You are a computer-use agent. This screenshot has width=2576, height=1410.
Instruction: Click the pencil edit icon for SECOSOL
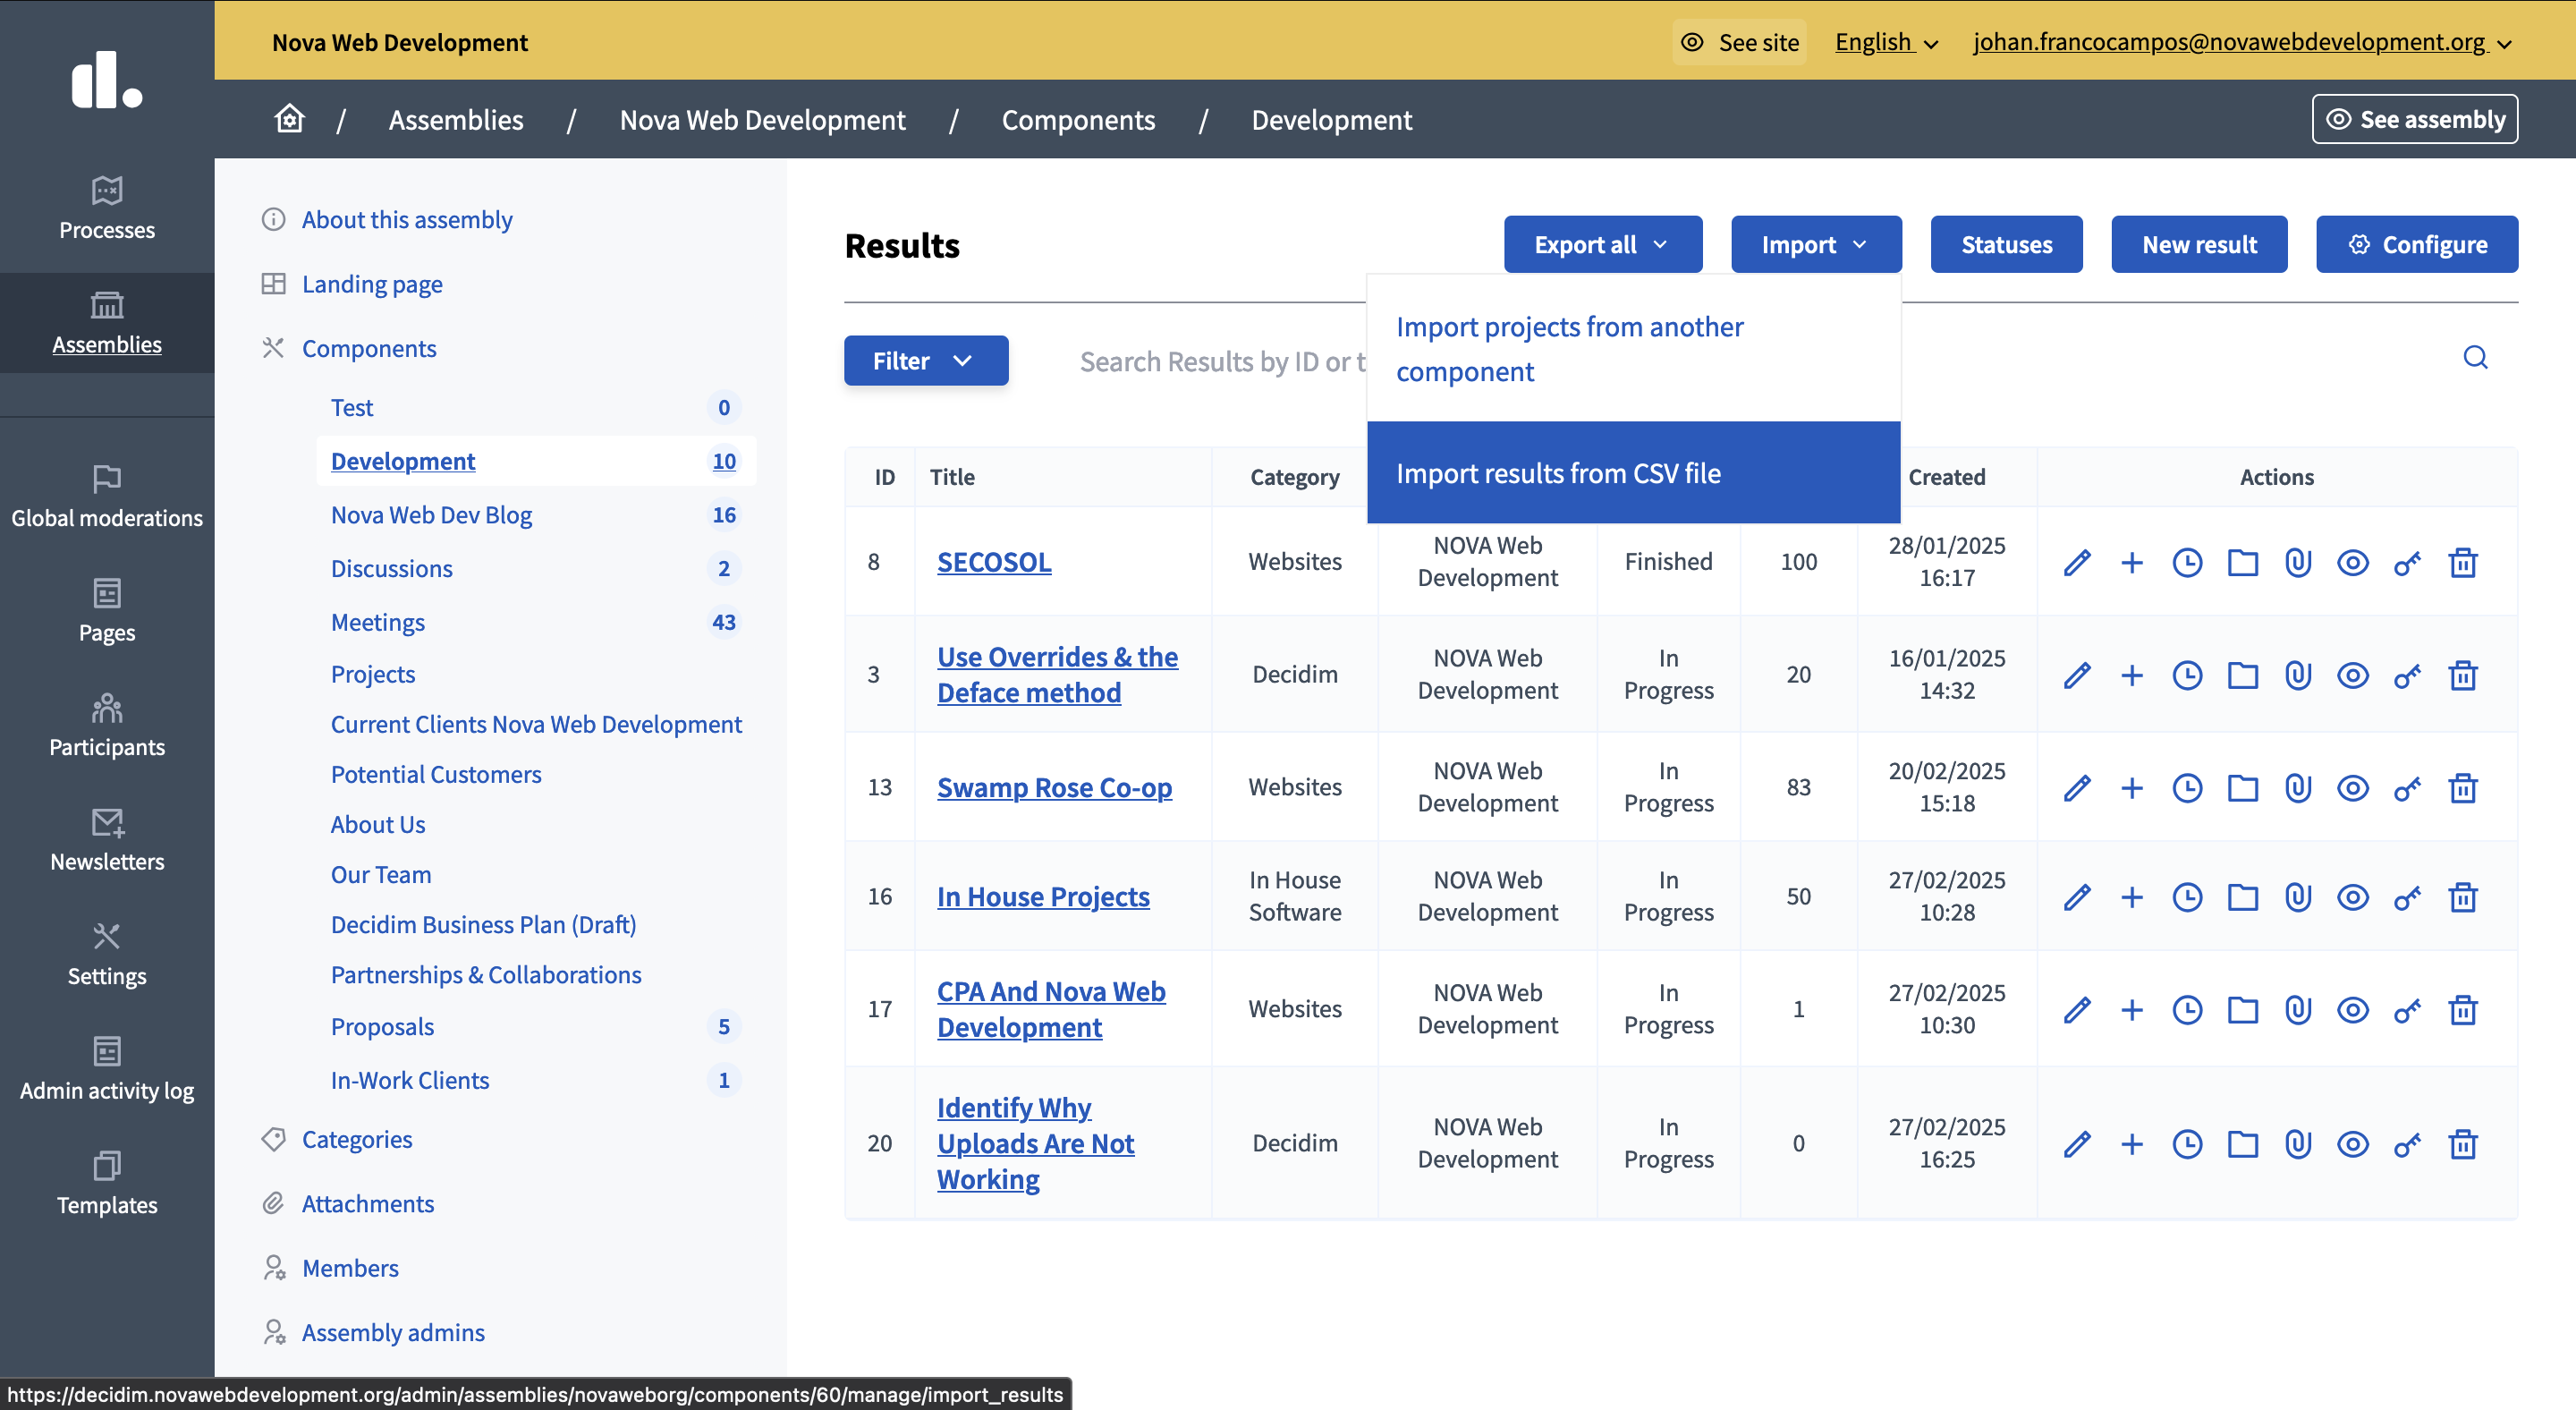tap(2077, 562)
